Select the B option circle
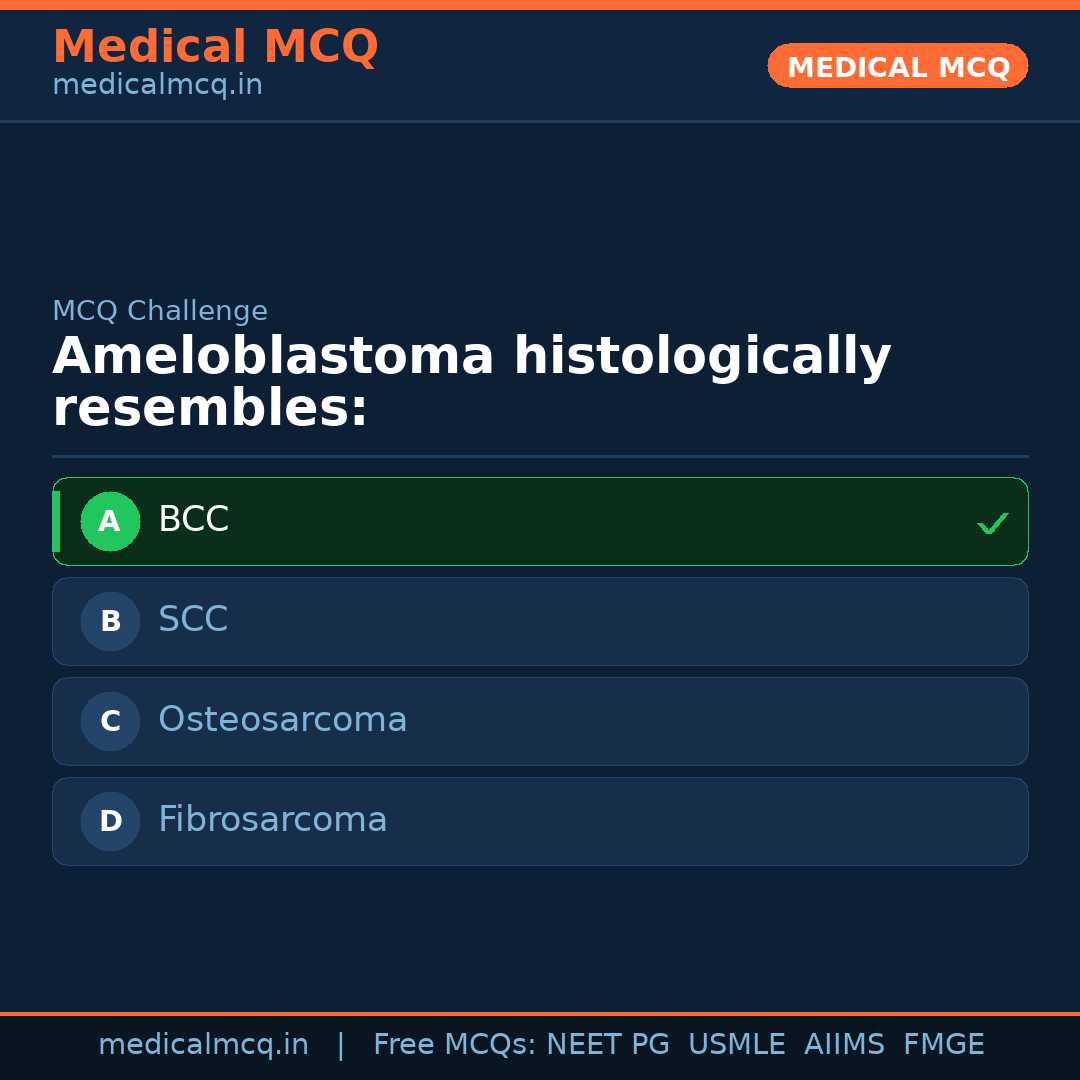Image resolution: width=1080 pixels, height=1080 pixels. (110, 621)
